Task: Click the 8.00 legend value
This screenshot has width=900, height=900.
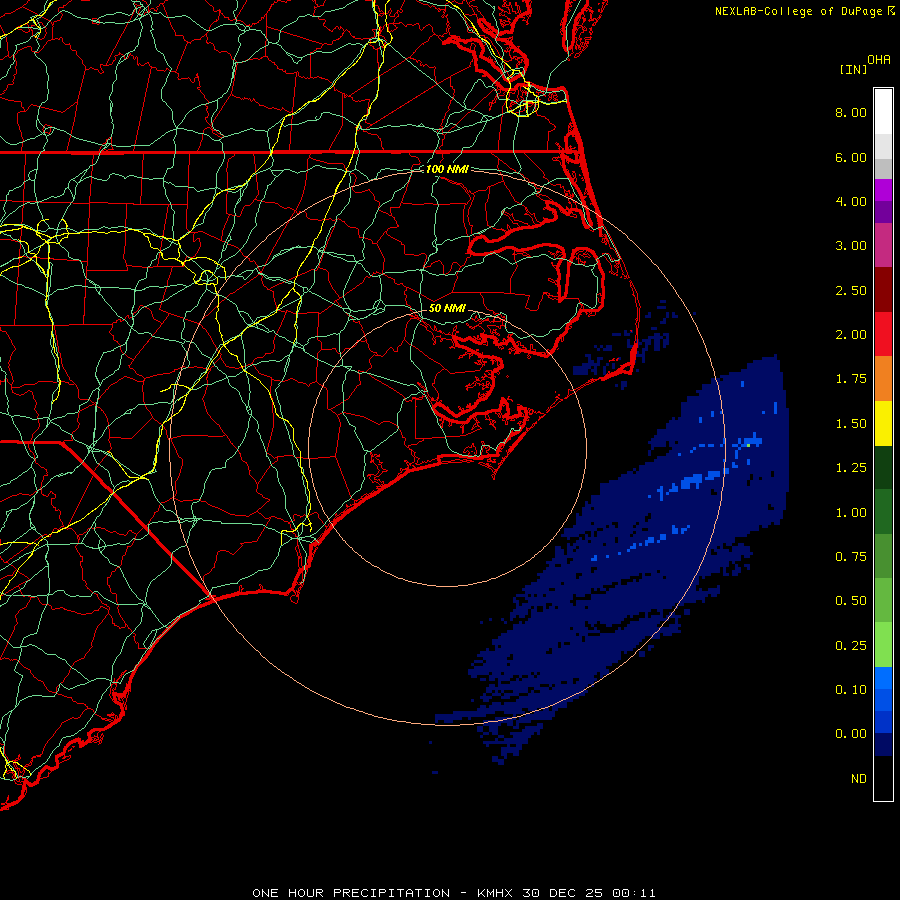Action: click(851, 112)
